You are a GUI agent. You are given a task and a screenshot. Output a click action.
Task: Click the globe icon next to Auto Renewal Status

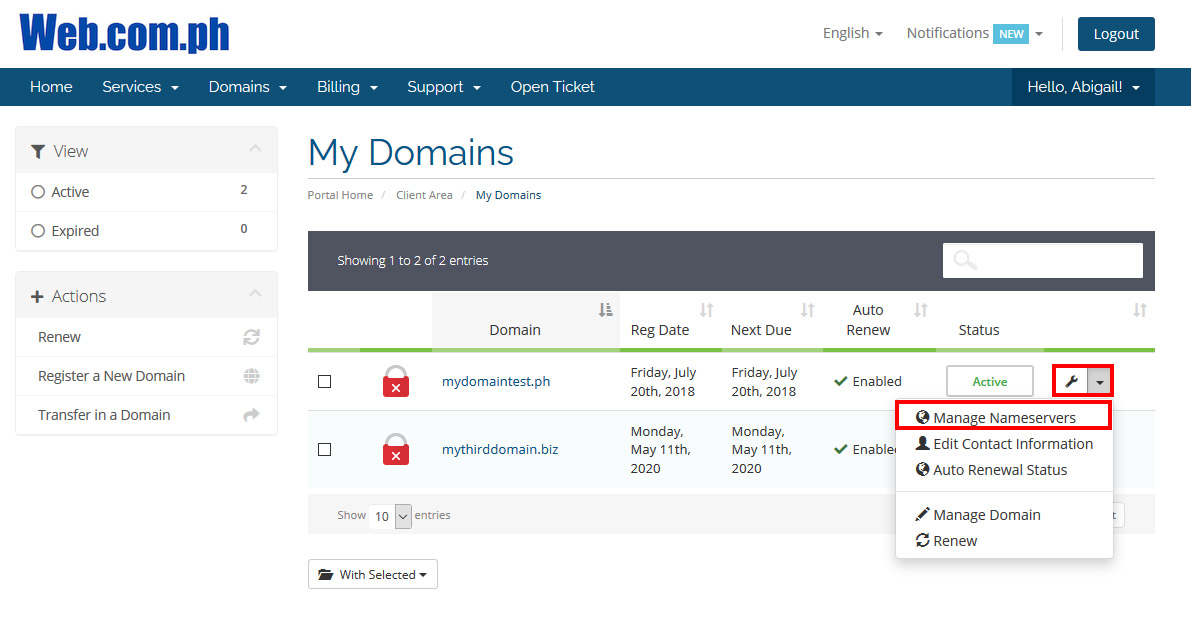coord(923,469)
